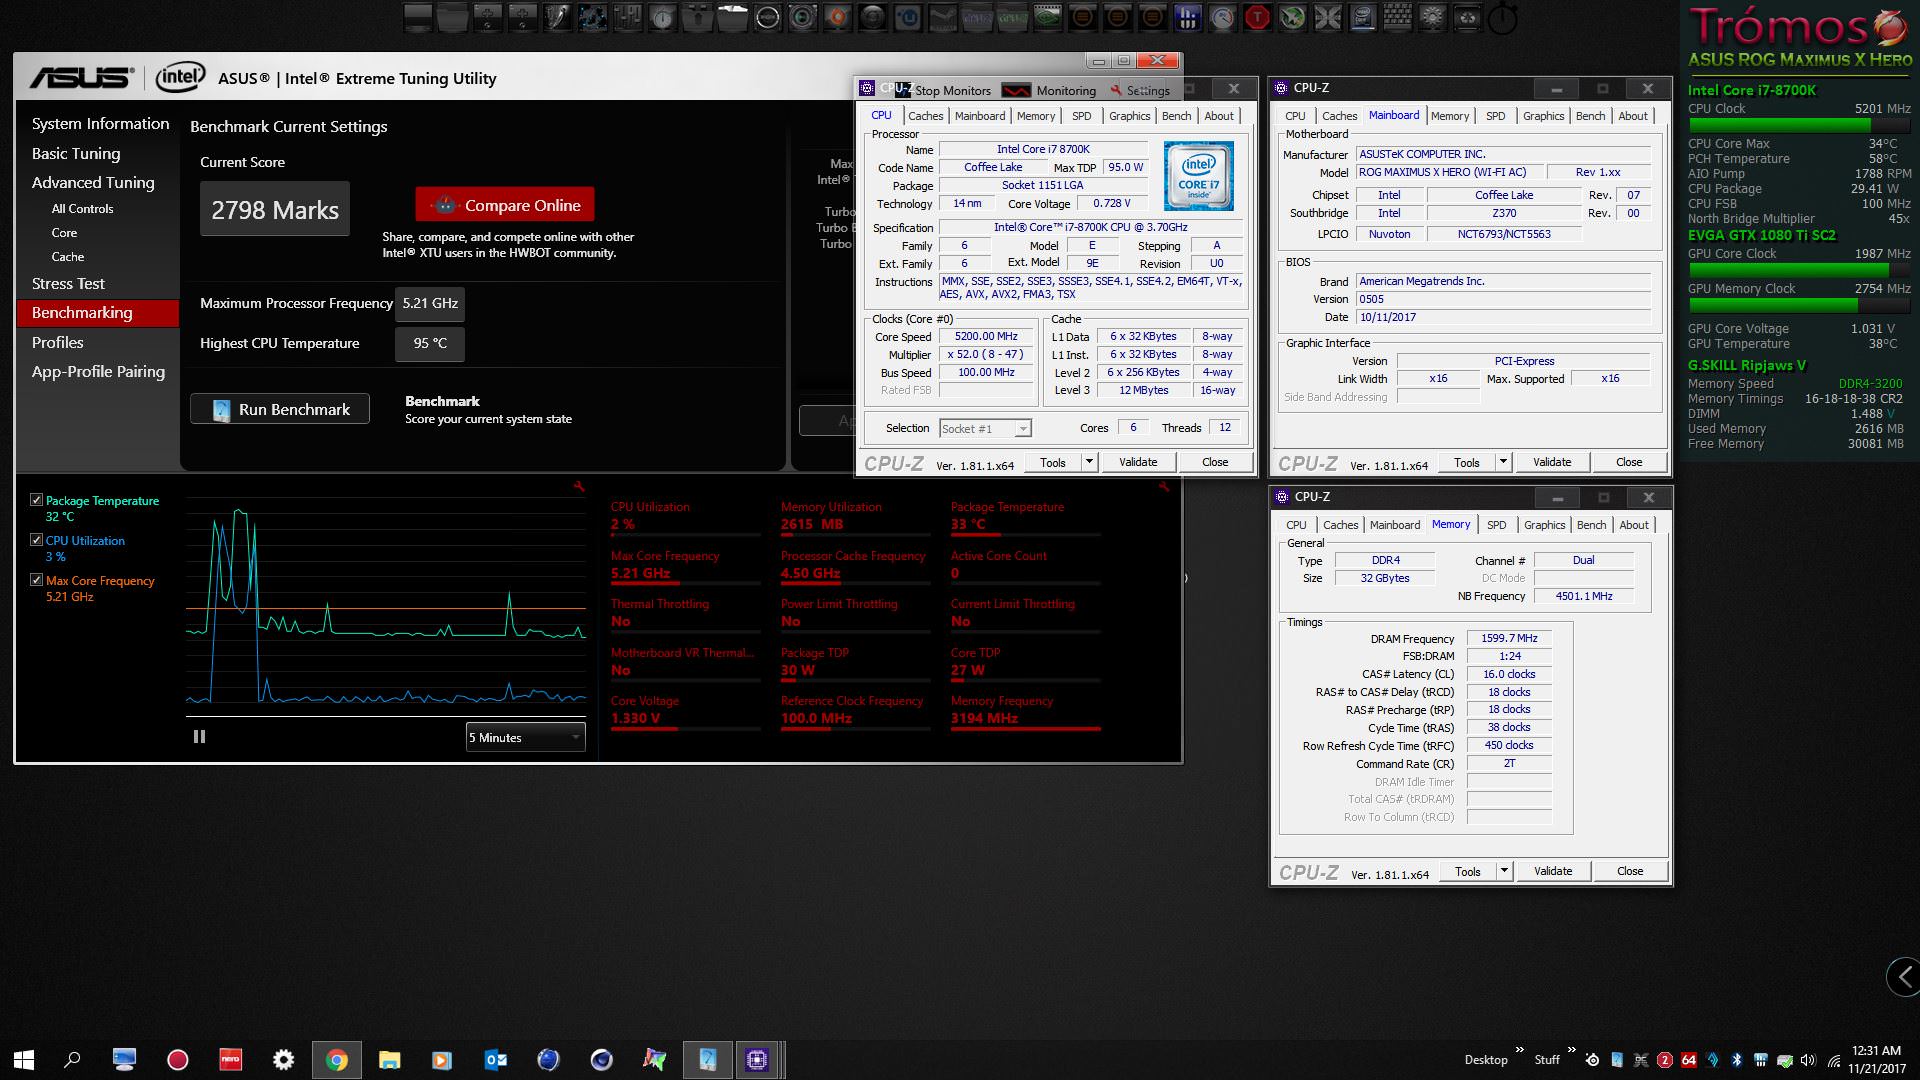
Task: Open the XTU graph settings wrench icon
Action: pos(579,487)
